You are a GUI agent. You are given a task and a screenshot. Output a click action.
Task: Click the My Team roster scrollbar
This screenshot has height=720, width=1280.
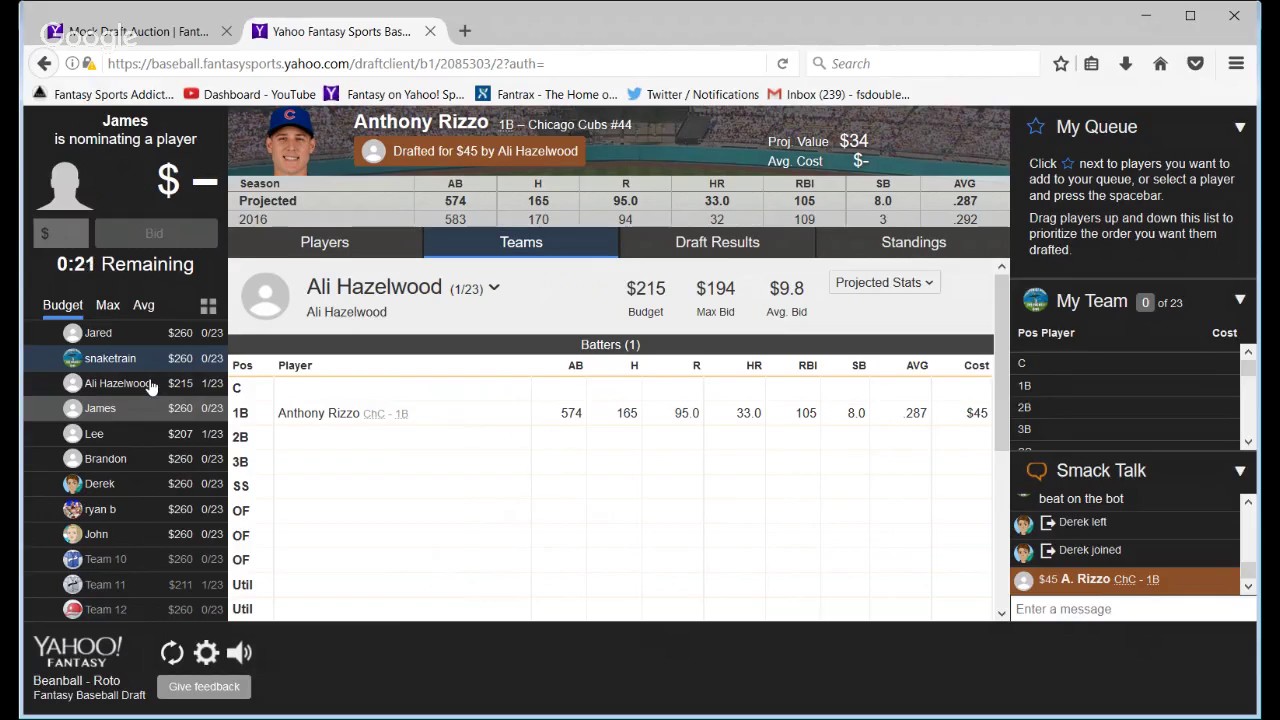coord(1248,368)
